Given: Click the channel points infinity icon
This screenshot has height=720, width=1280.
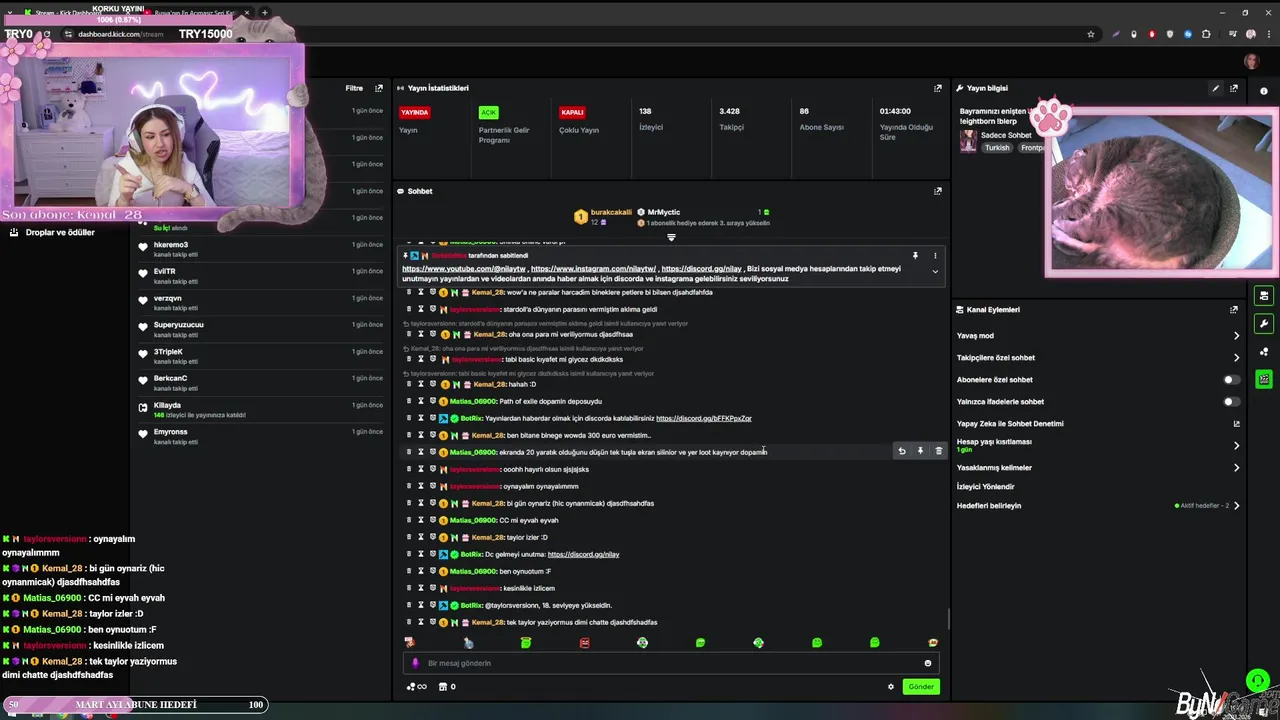Looking at the screenshot, I should click(416, 687).
